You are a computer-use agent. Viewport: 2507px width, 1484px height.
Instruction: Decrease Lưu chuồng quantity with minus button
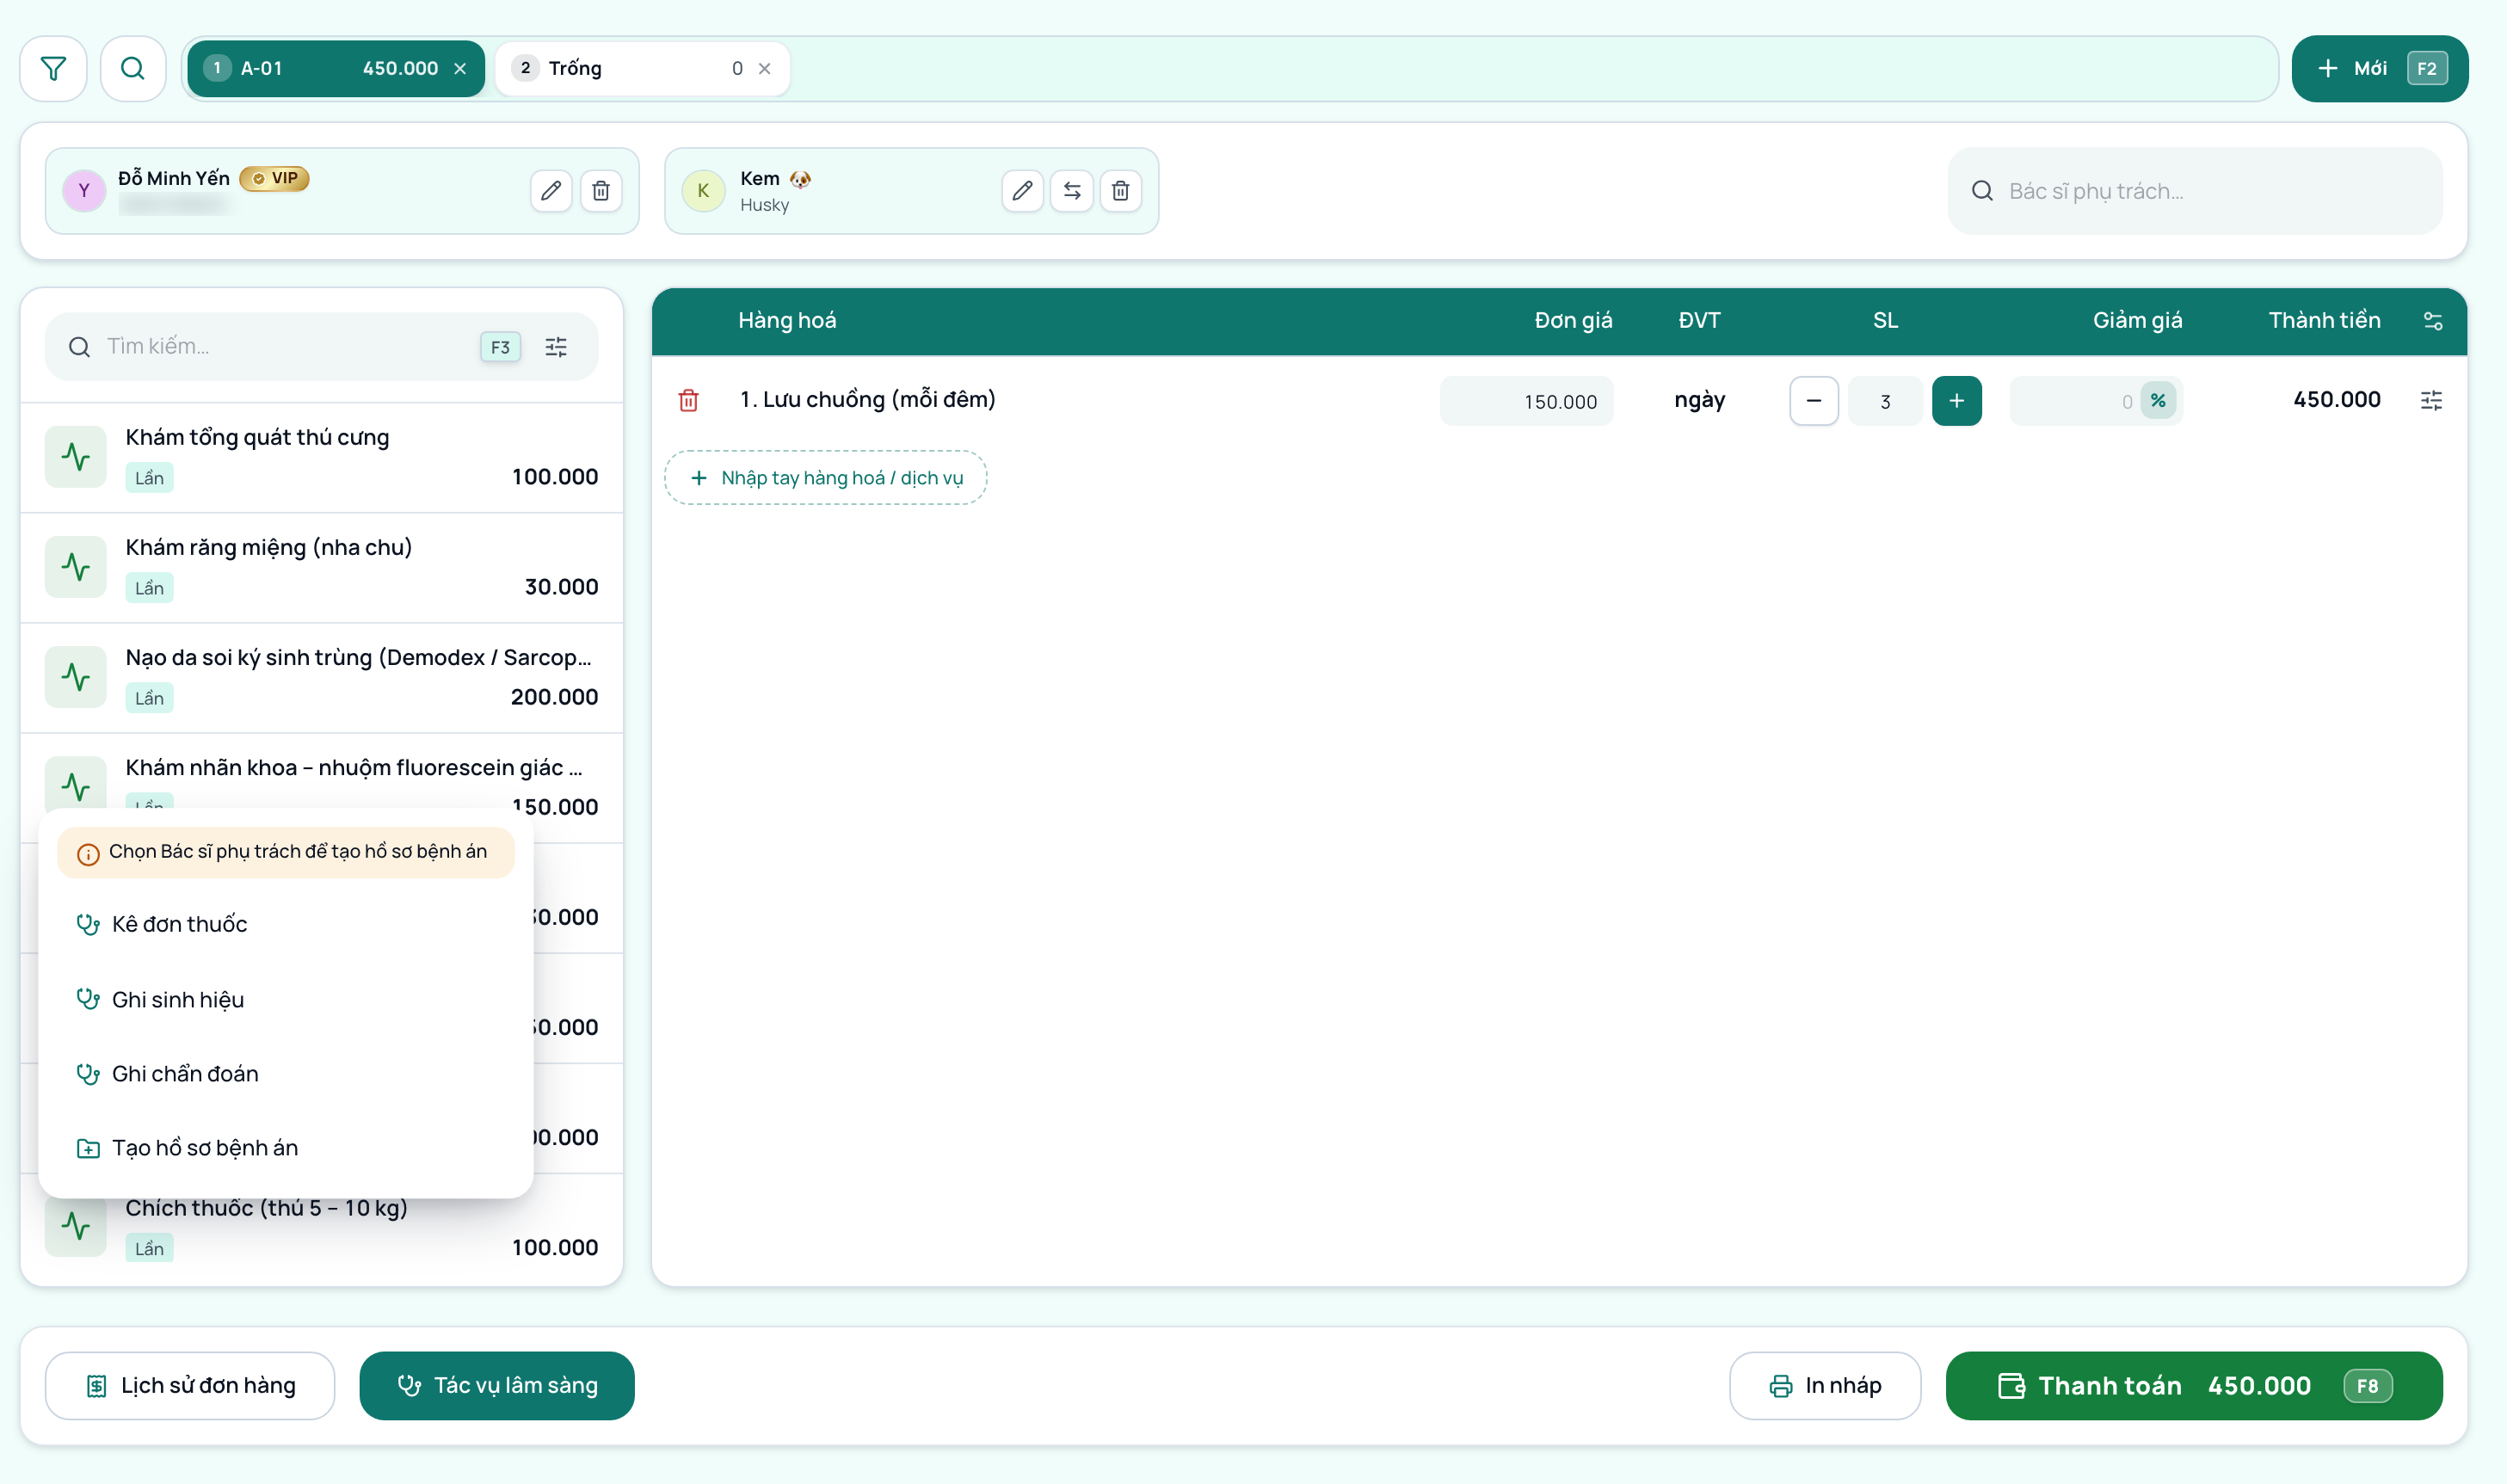[x=1813, y=401]
